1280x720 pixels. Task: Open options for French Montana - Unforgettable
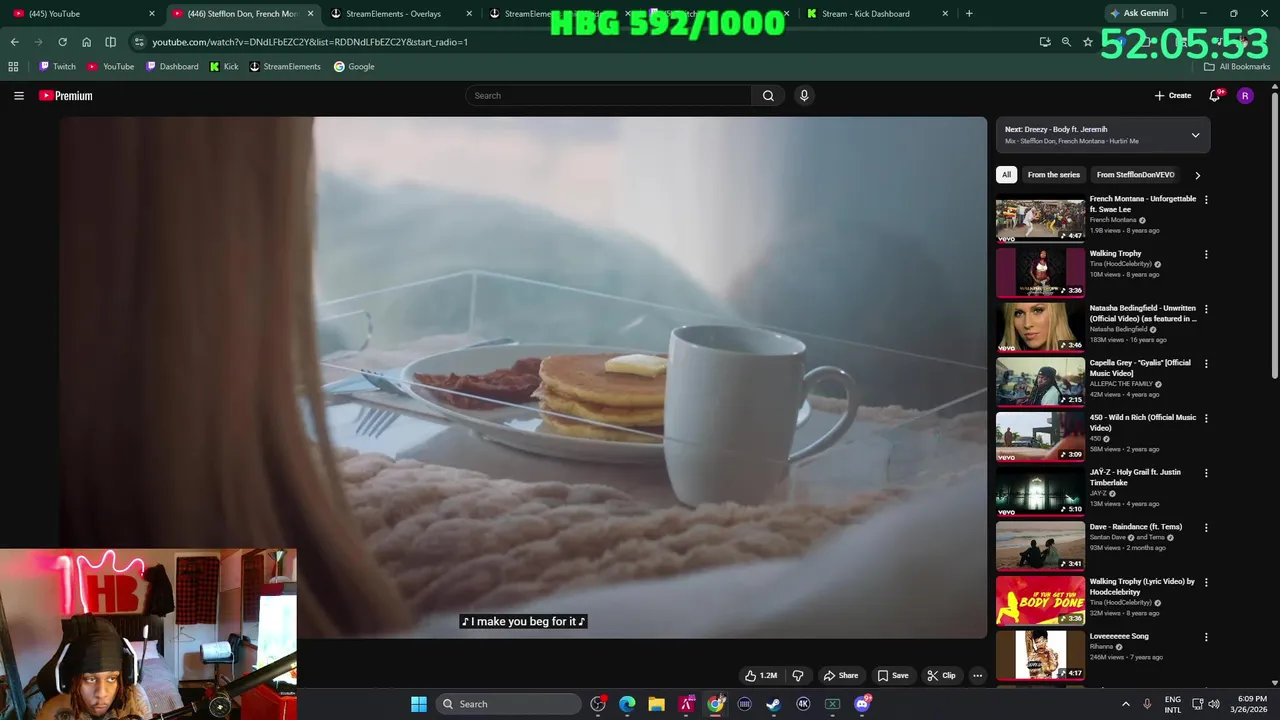click(x=1206, y=200)
